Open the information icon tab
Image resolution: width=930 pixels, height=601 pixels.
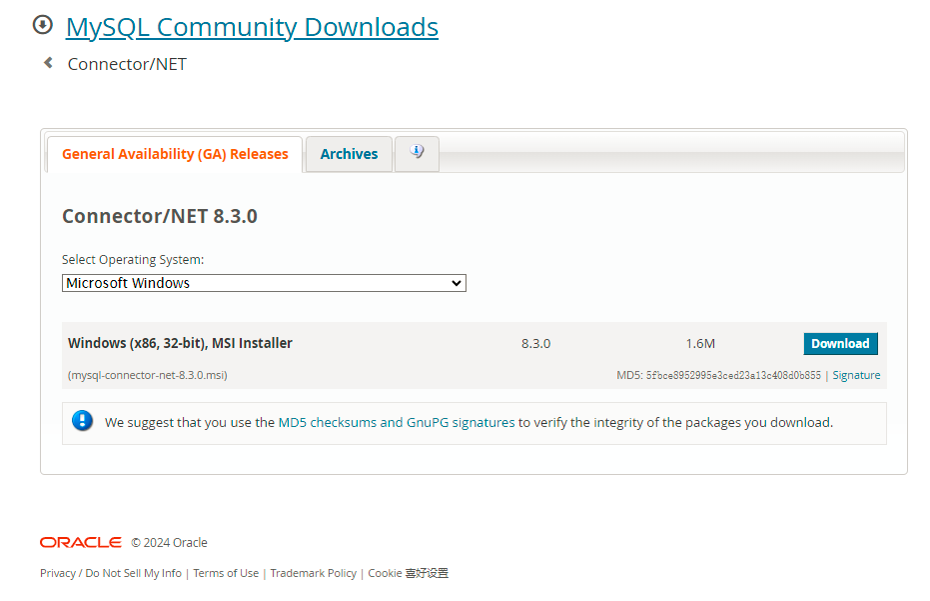(417, 154)
